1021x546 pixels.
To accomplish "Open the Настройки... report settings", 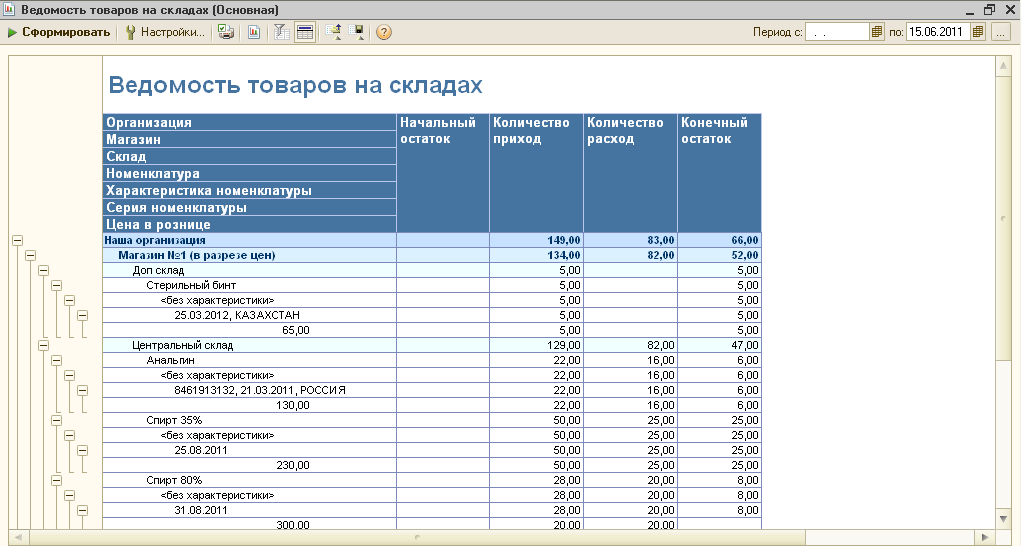I will pyautogui.click(x=165, y=32).
